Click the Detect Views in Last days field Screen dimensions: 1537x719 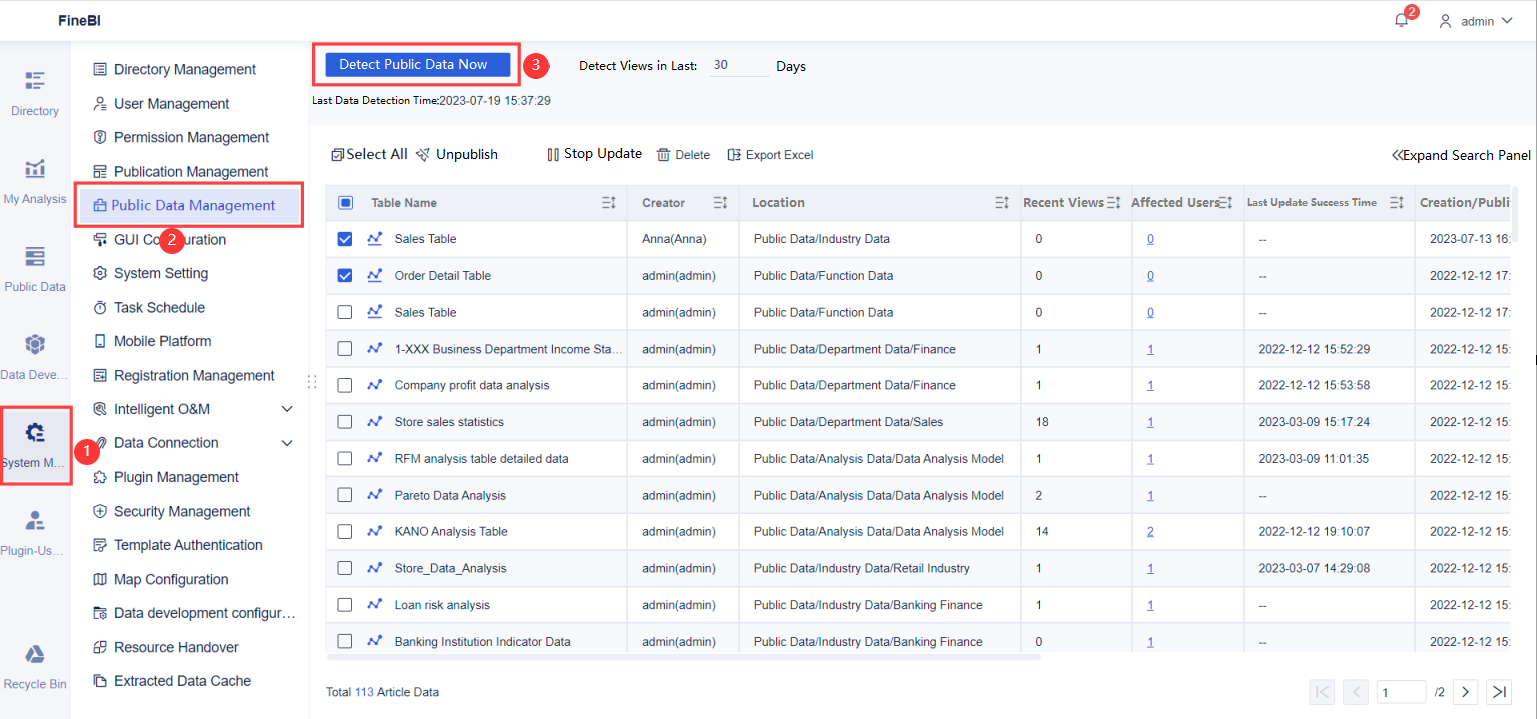[739, 65]
